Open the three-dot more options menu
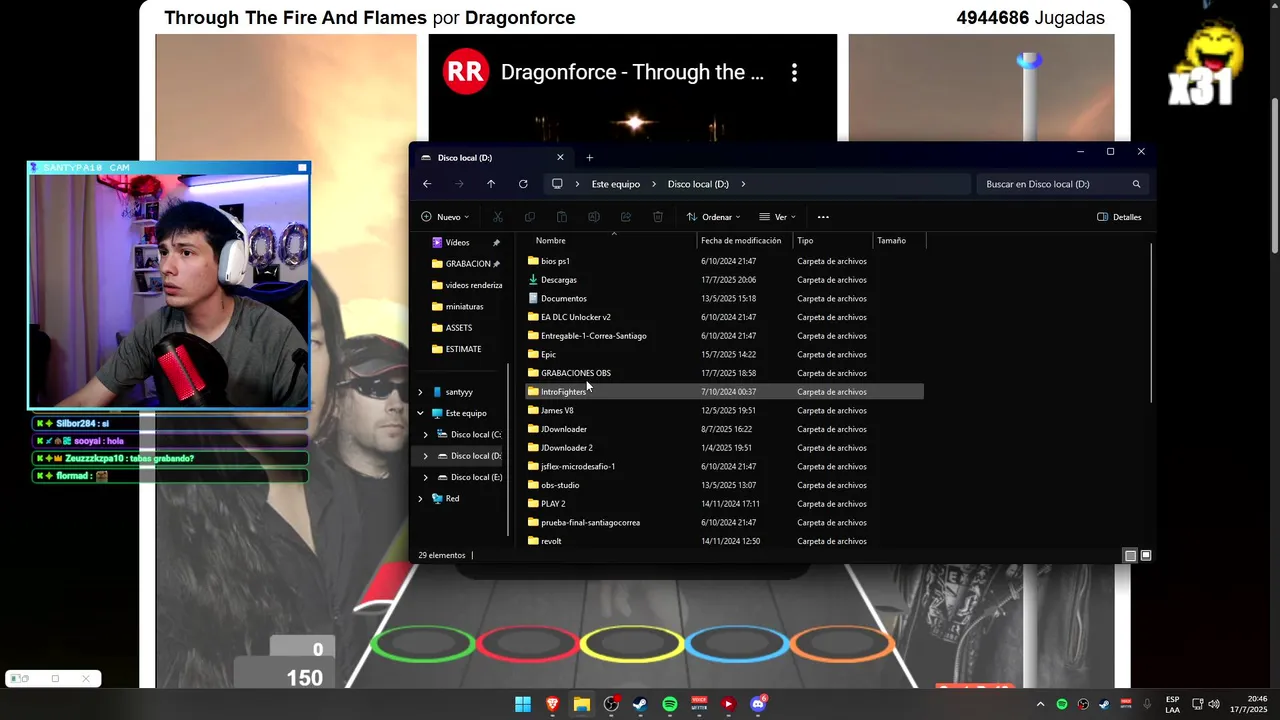 click(x=823, y=217)
